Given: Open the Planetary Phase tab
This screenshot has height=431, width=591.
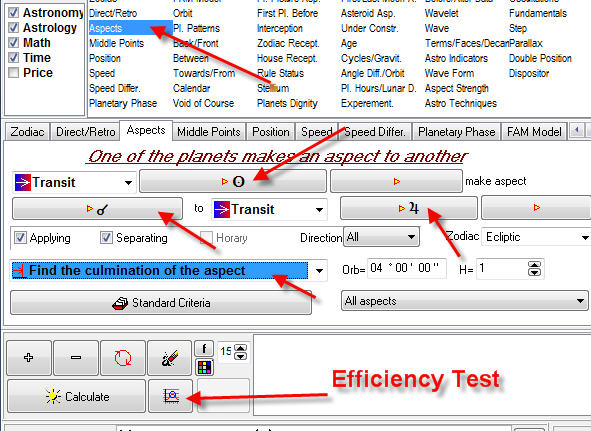Looking at the screenshot, I should tap(456, 132).
